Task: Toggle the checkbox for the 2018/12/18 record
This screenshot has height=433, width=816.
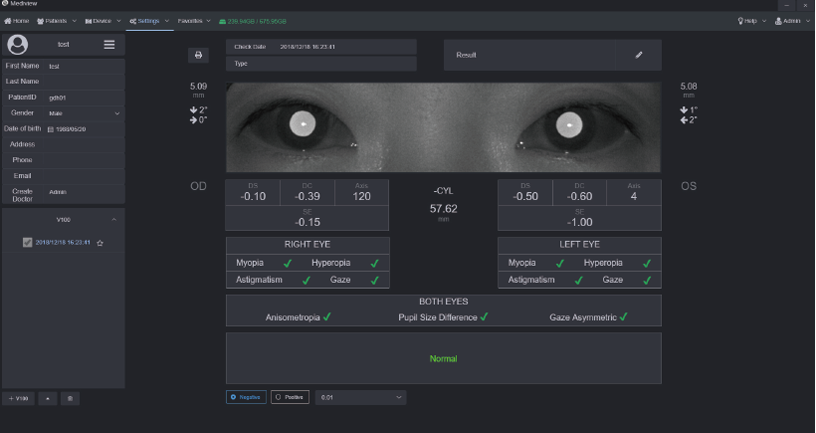Action: [28, 242]
